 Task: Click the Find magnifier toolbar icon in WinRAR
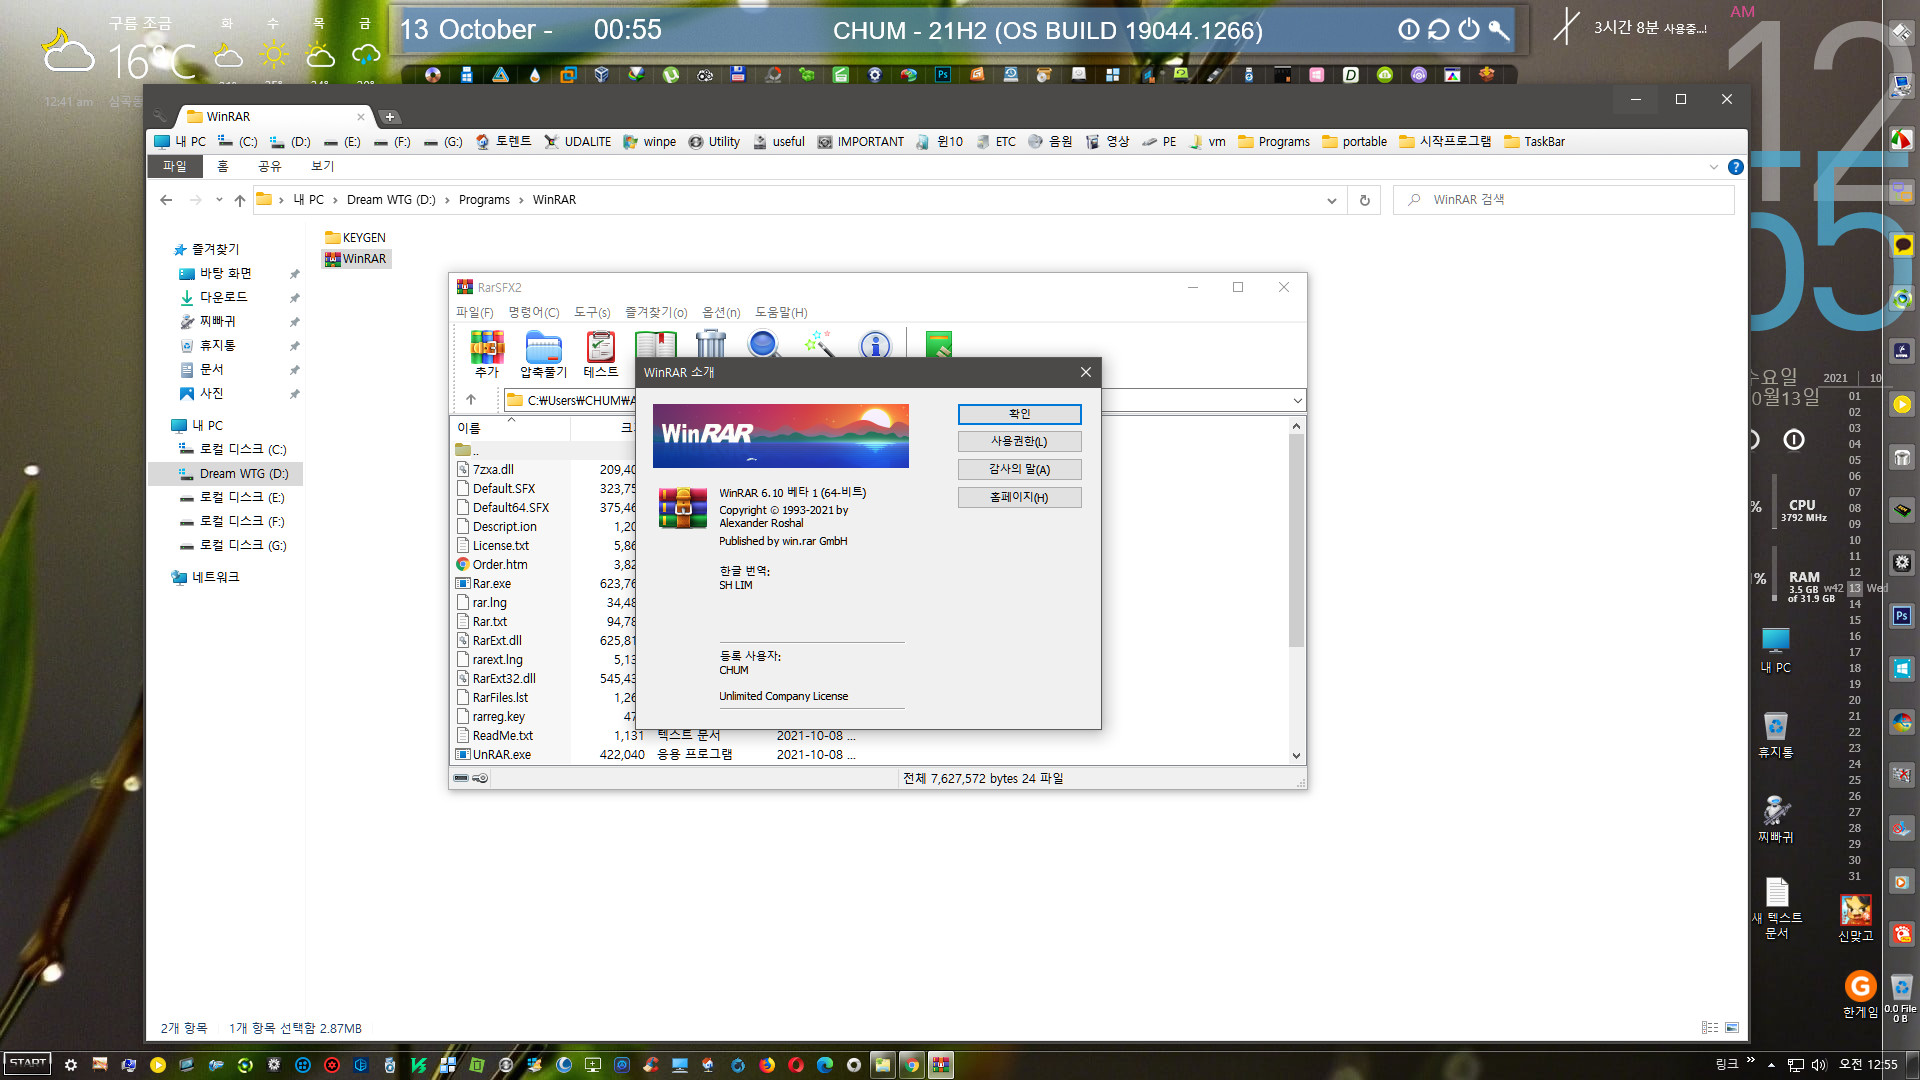[x=764, y=343]
